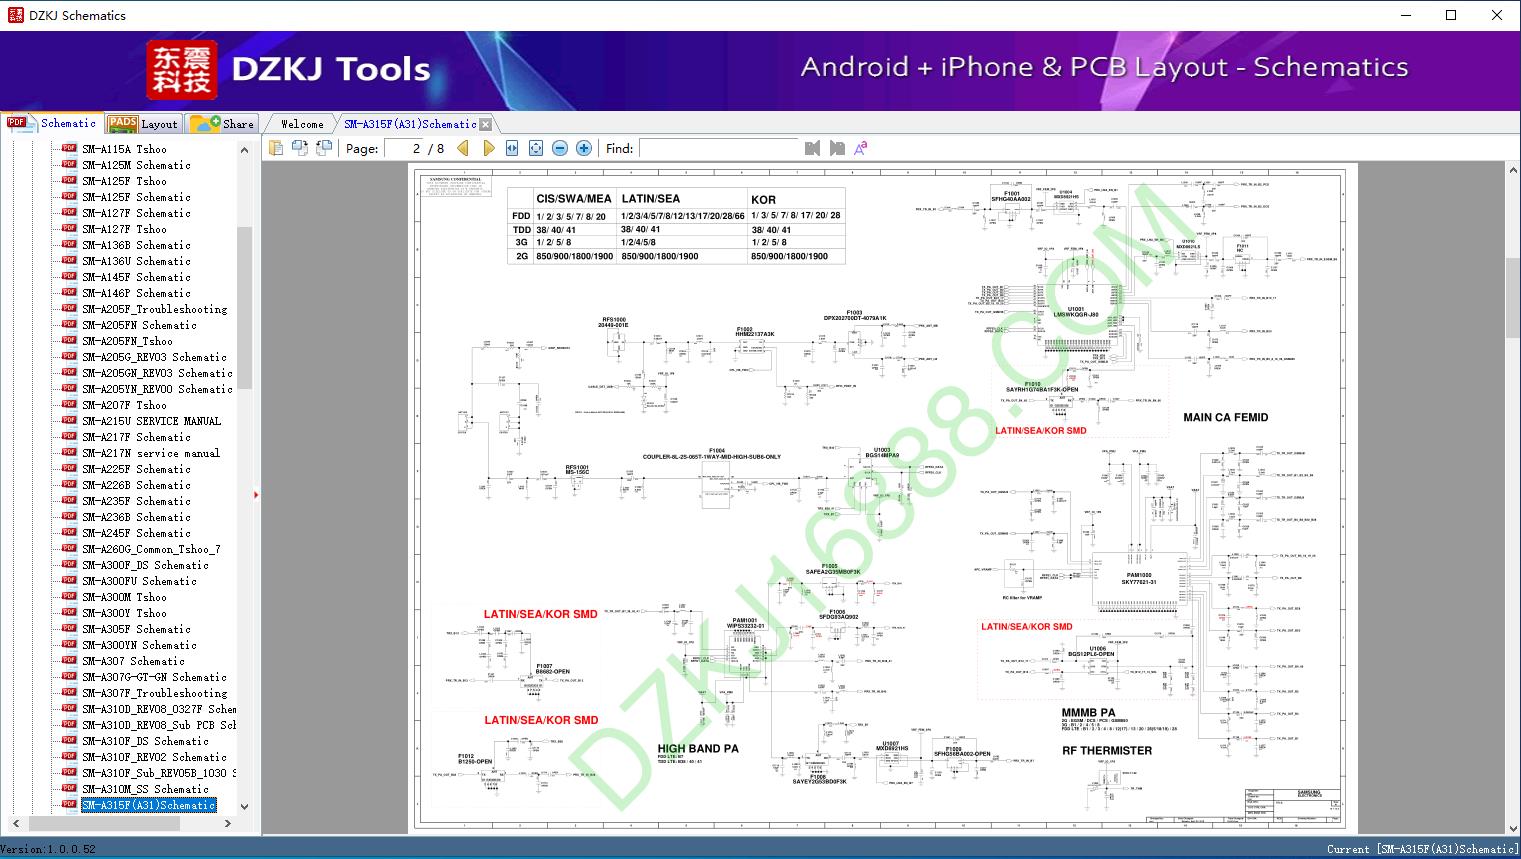Open SM-A205GN_REV03 Schematic entry

point(157,373)
